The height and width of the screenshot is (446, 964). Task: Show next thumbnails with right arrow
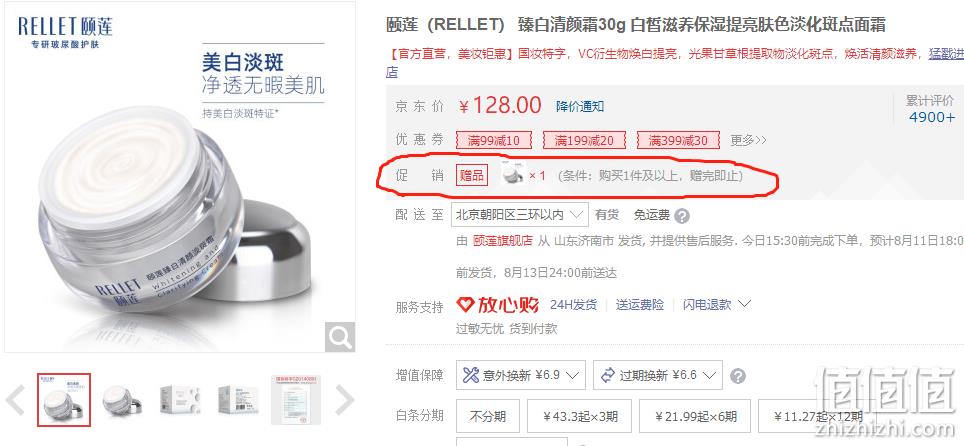click(x=344, y=400)
